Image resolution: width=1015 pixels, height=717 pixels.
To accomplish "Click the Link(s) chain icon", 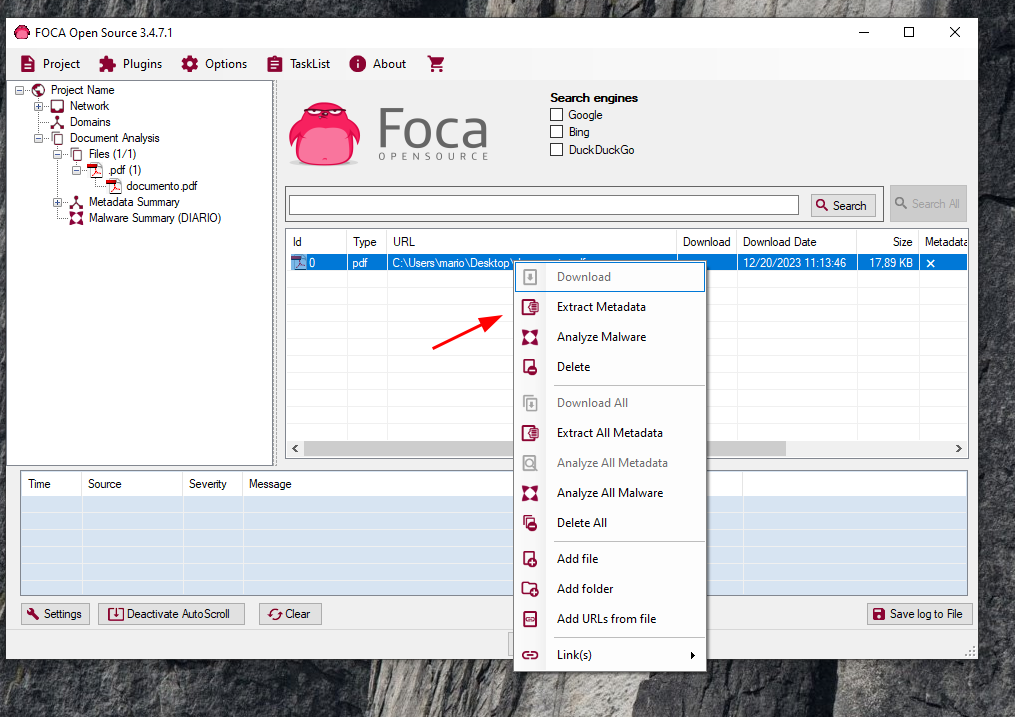I will click(x=530, y=655).
